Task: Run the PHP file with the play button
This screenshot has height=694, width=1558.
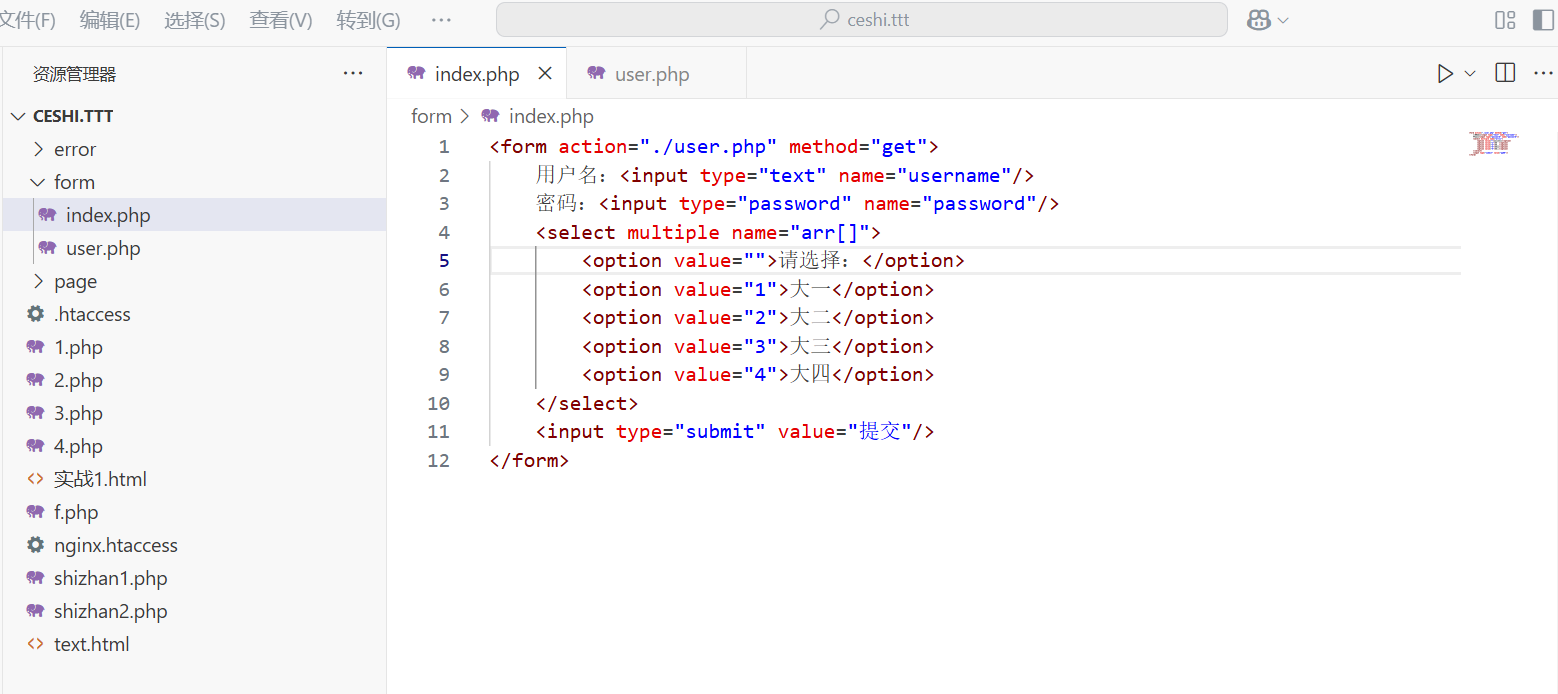Action: tap(1445, 73)
